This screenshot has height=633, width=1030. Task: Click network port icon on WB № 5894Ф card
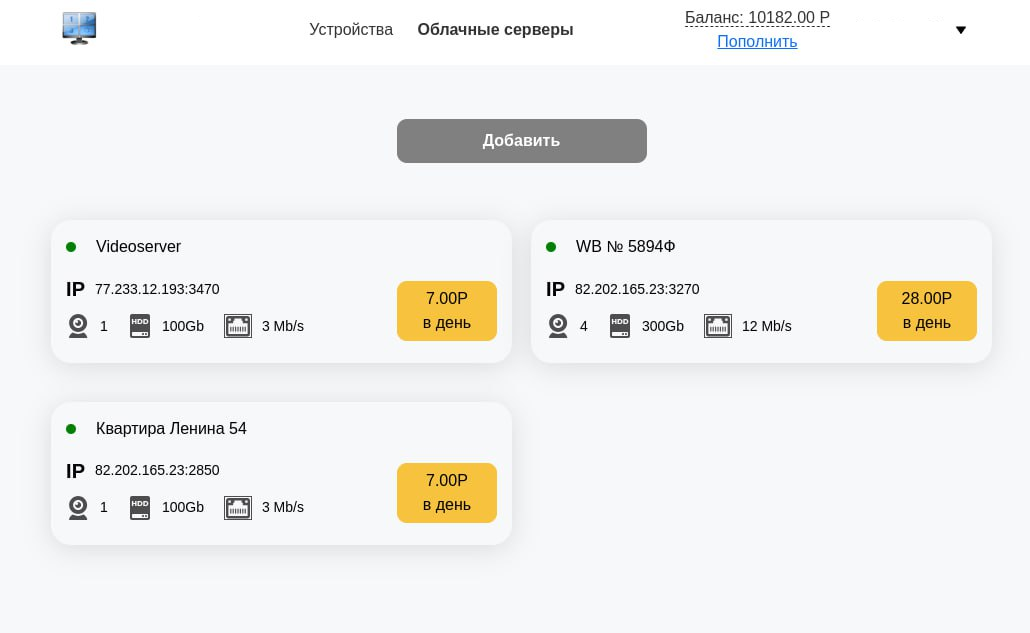click(718, 326)
